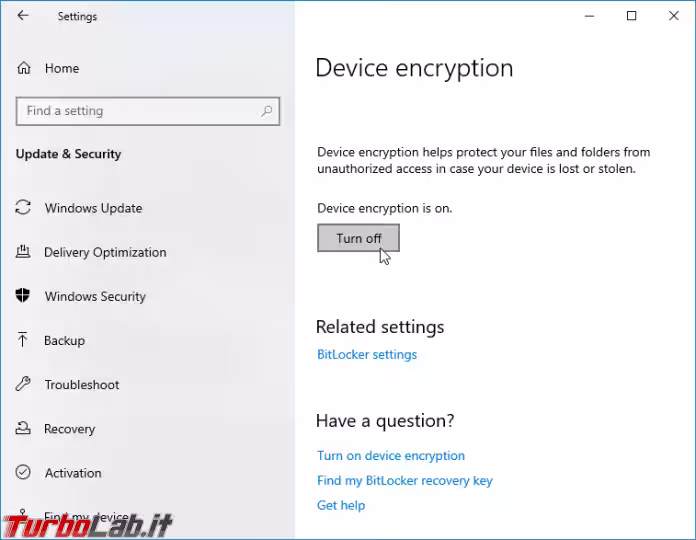
Task: Open the Troubleshoot page
Action: tap(82, 385)
